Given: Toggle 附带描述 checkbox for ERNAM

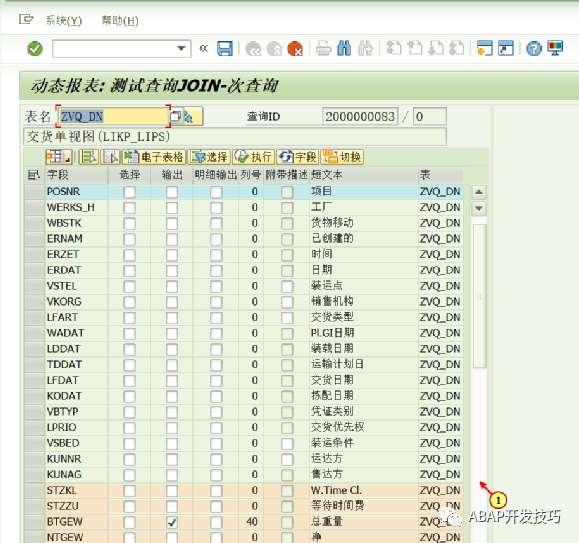Looking at the screenshot, I should (x=287, y=239).
